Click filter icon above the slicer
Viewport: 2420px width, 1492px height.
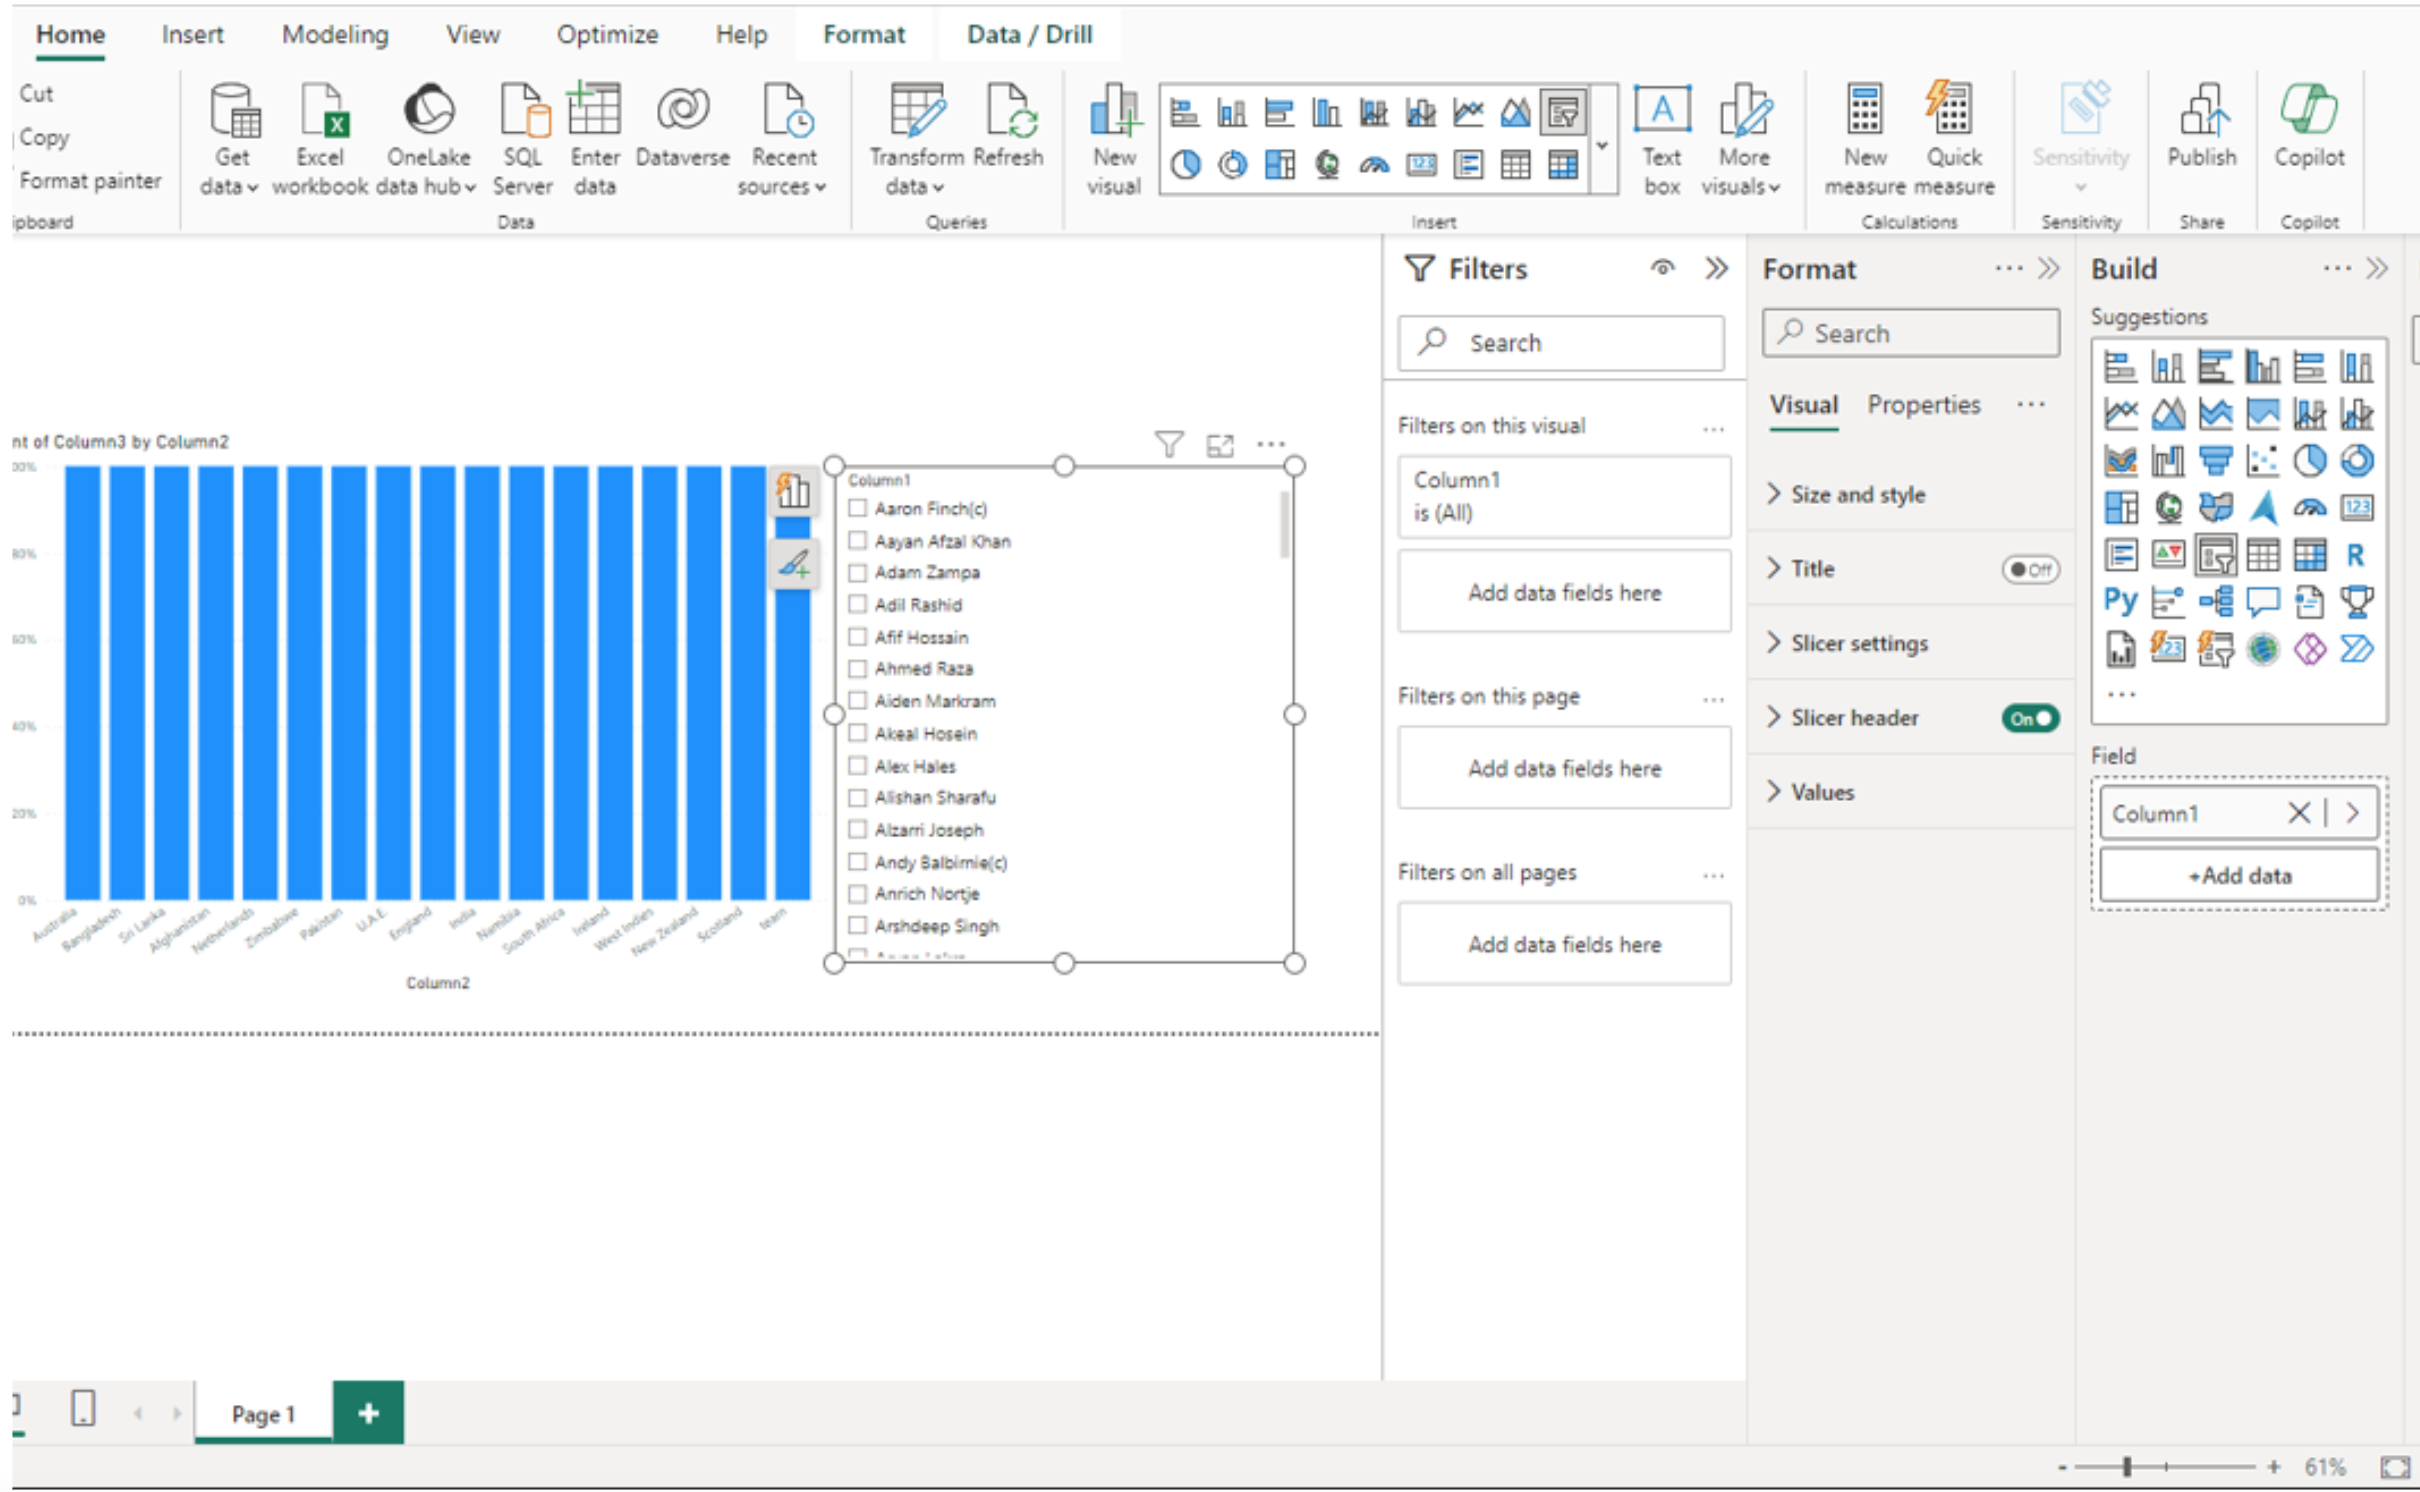click(1168, 443)
